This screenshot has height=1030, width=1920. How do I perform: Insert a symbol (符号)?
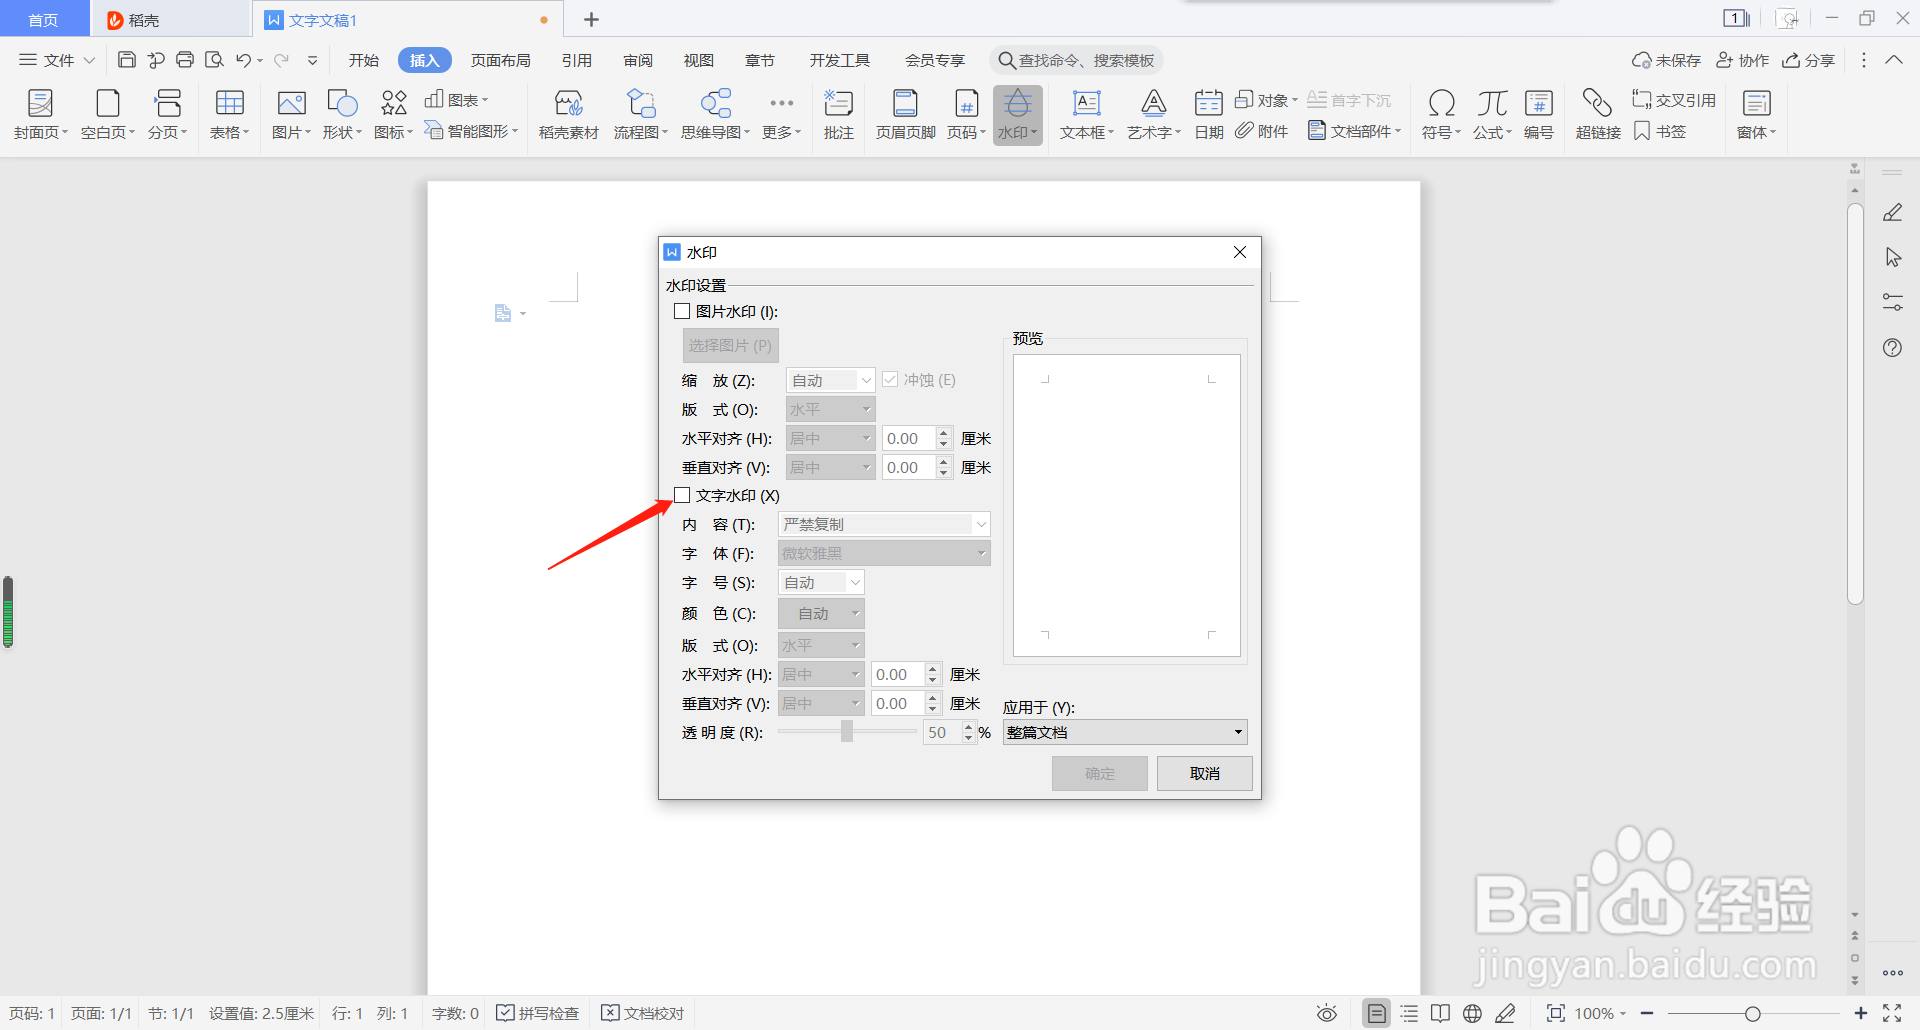coord(1441,115)
